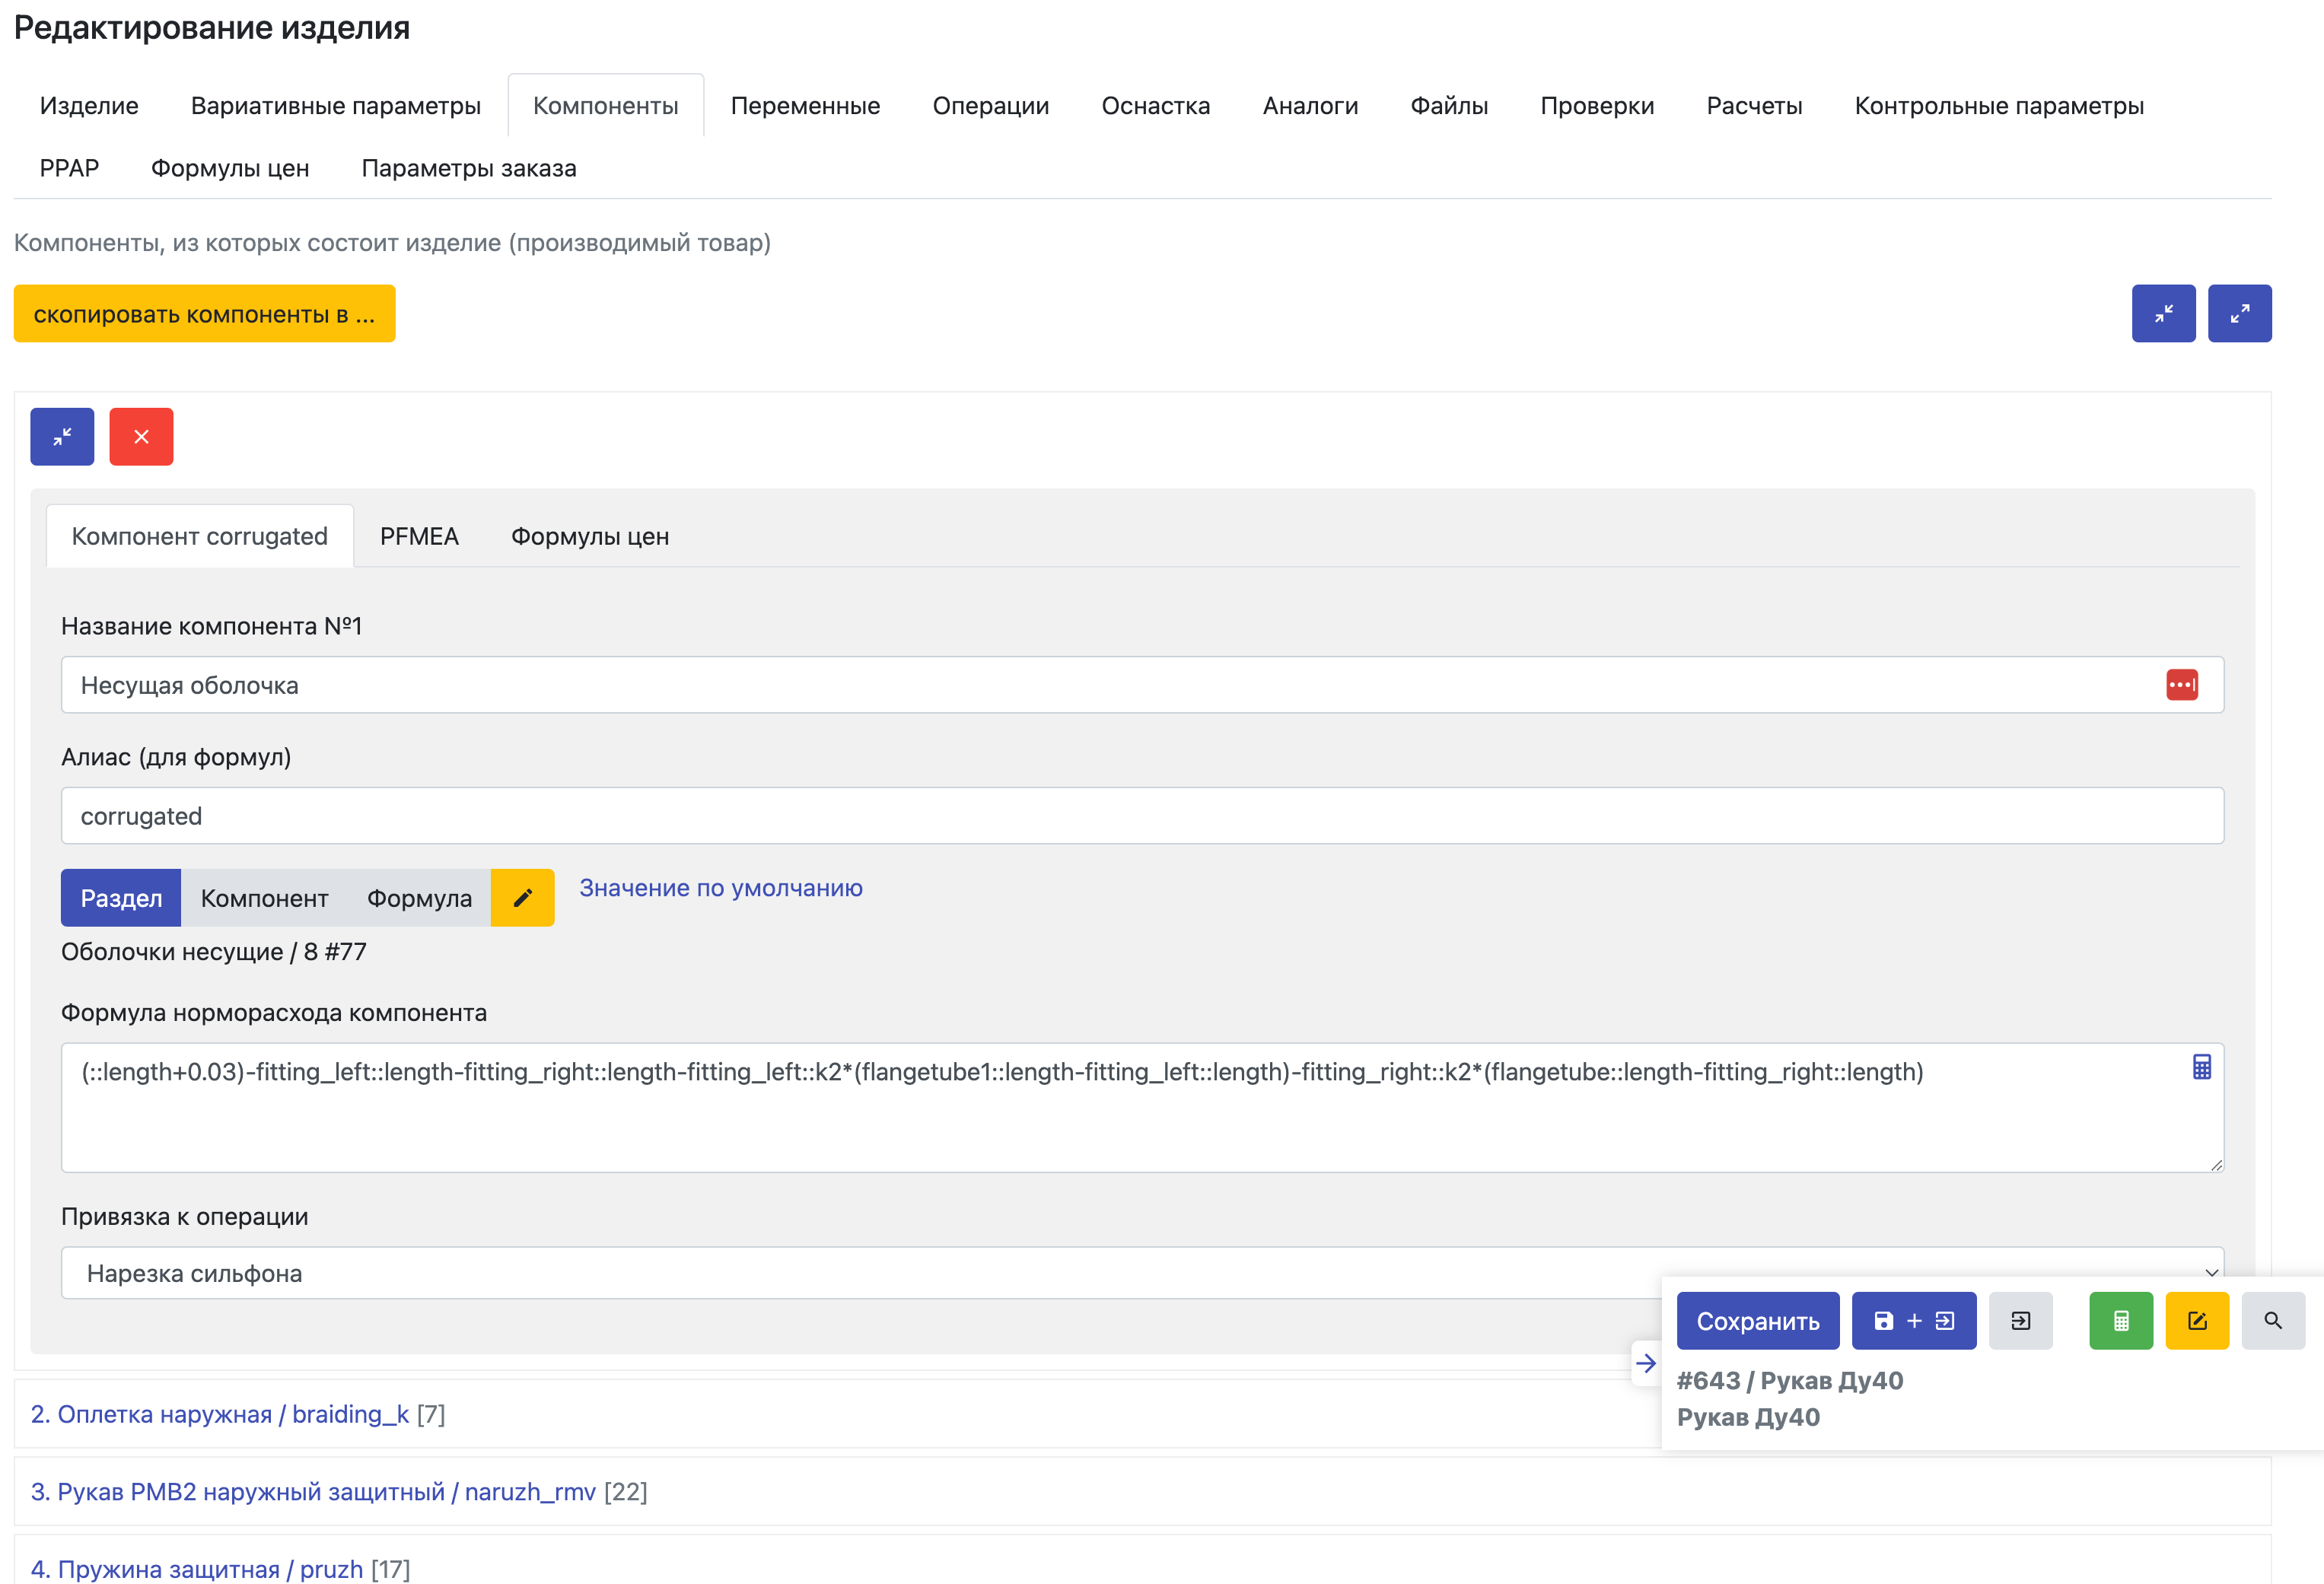This screenshot has width=2324, height=1584.
Task: Switch to the PFMEA sub-tab
Action: [x=419, y=536]
